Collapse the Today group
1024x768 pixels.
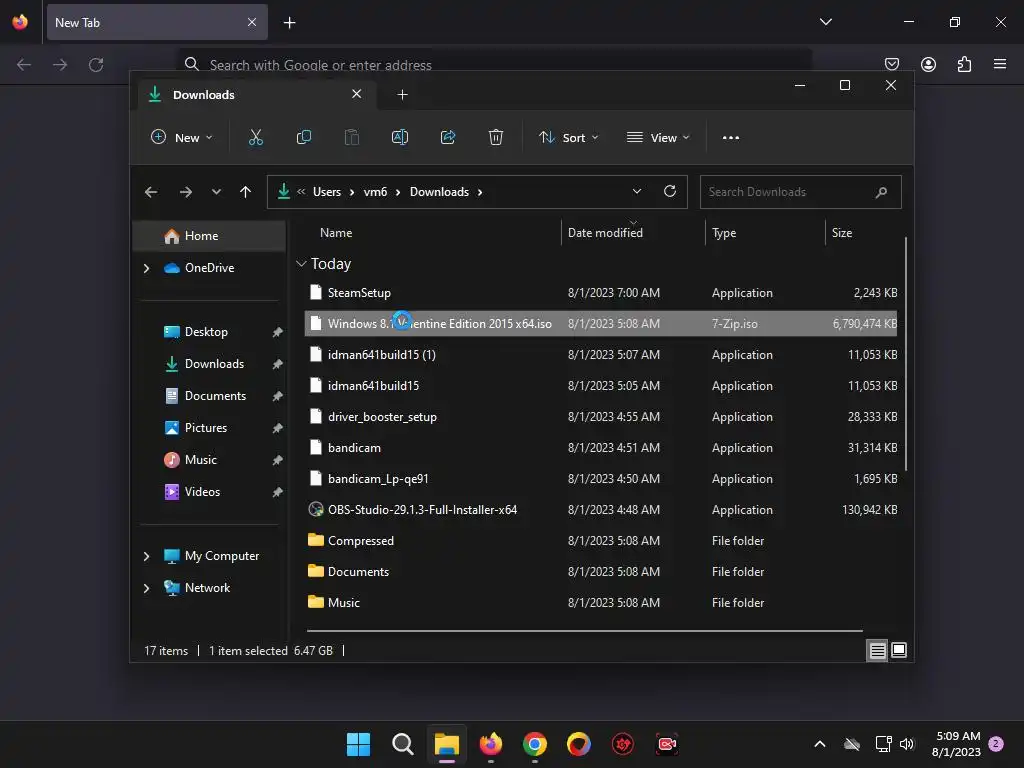[301, 264]
